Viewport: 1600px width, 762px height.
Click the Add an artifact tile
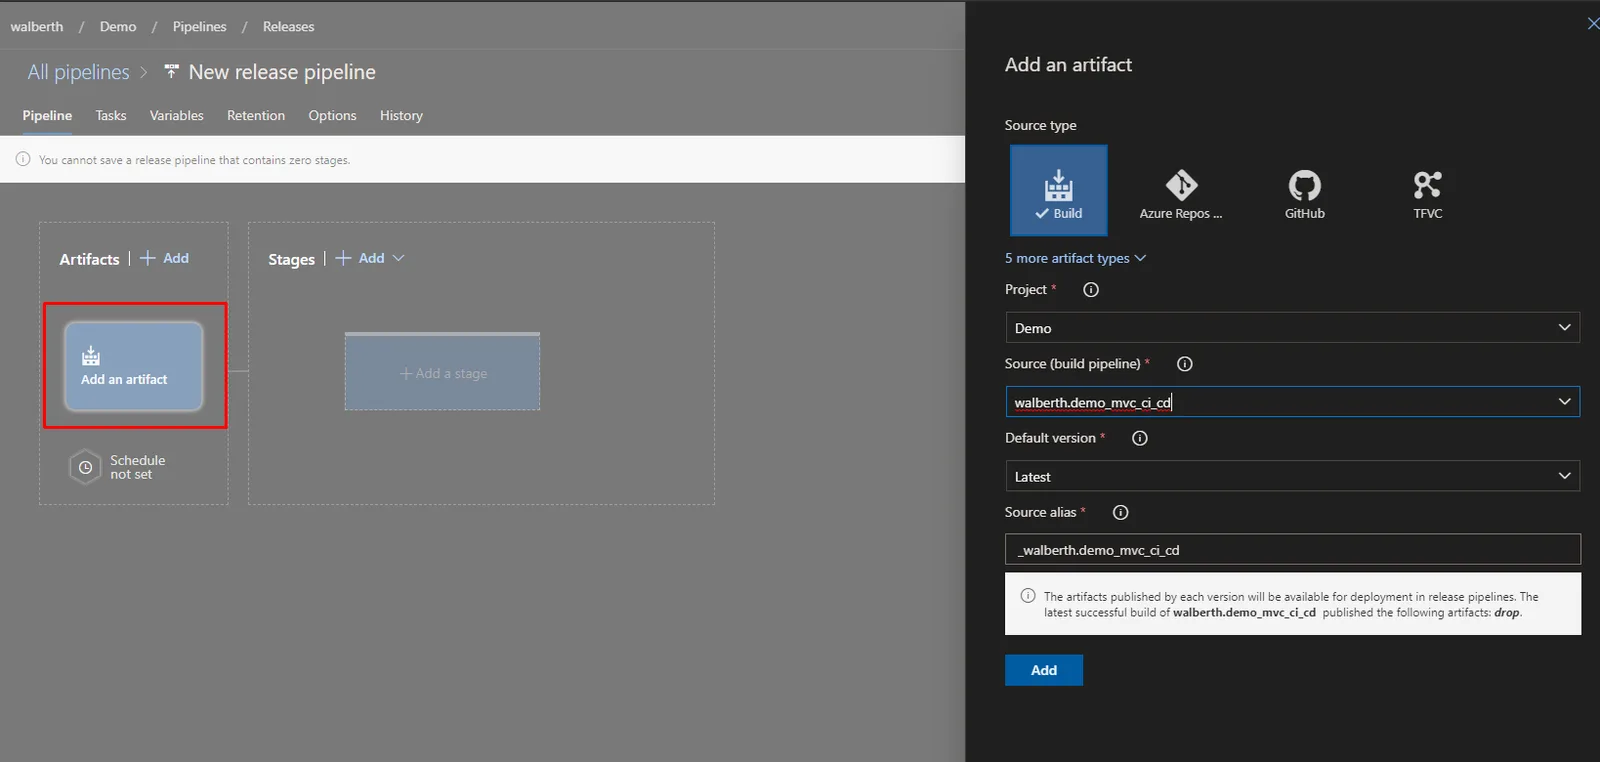click(x=134, y=366)
